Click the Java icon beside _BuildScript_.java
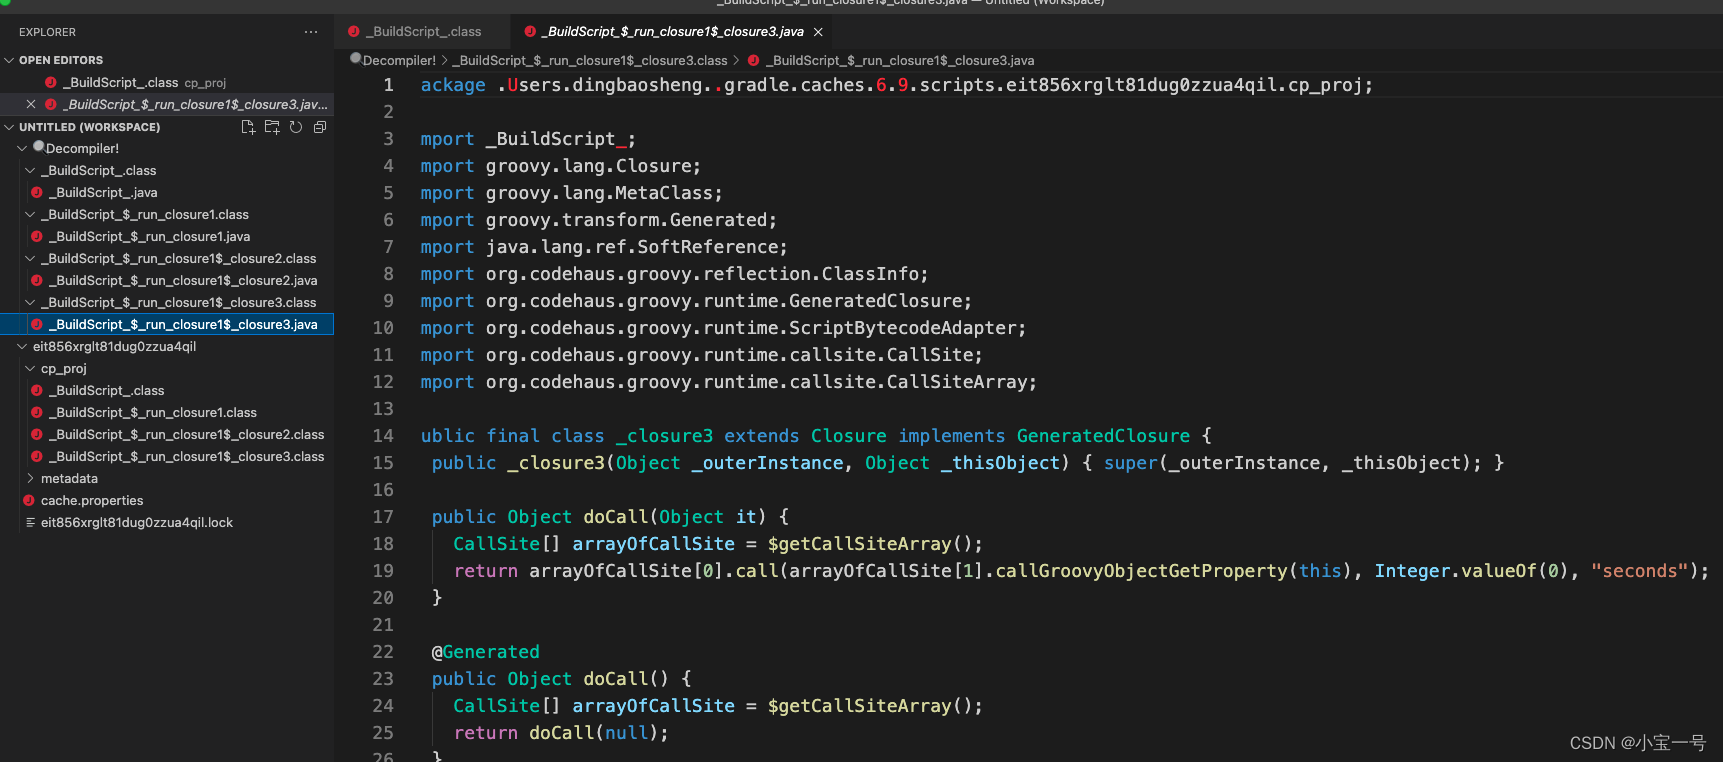This screenshot has width=1723, height=762. (37, 192)
